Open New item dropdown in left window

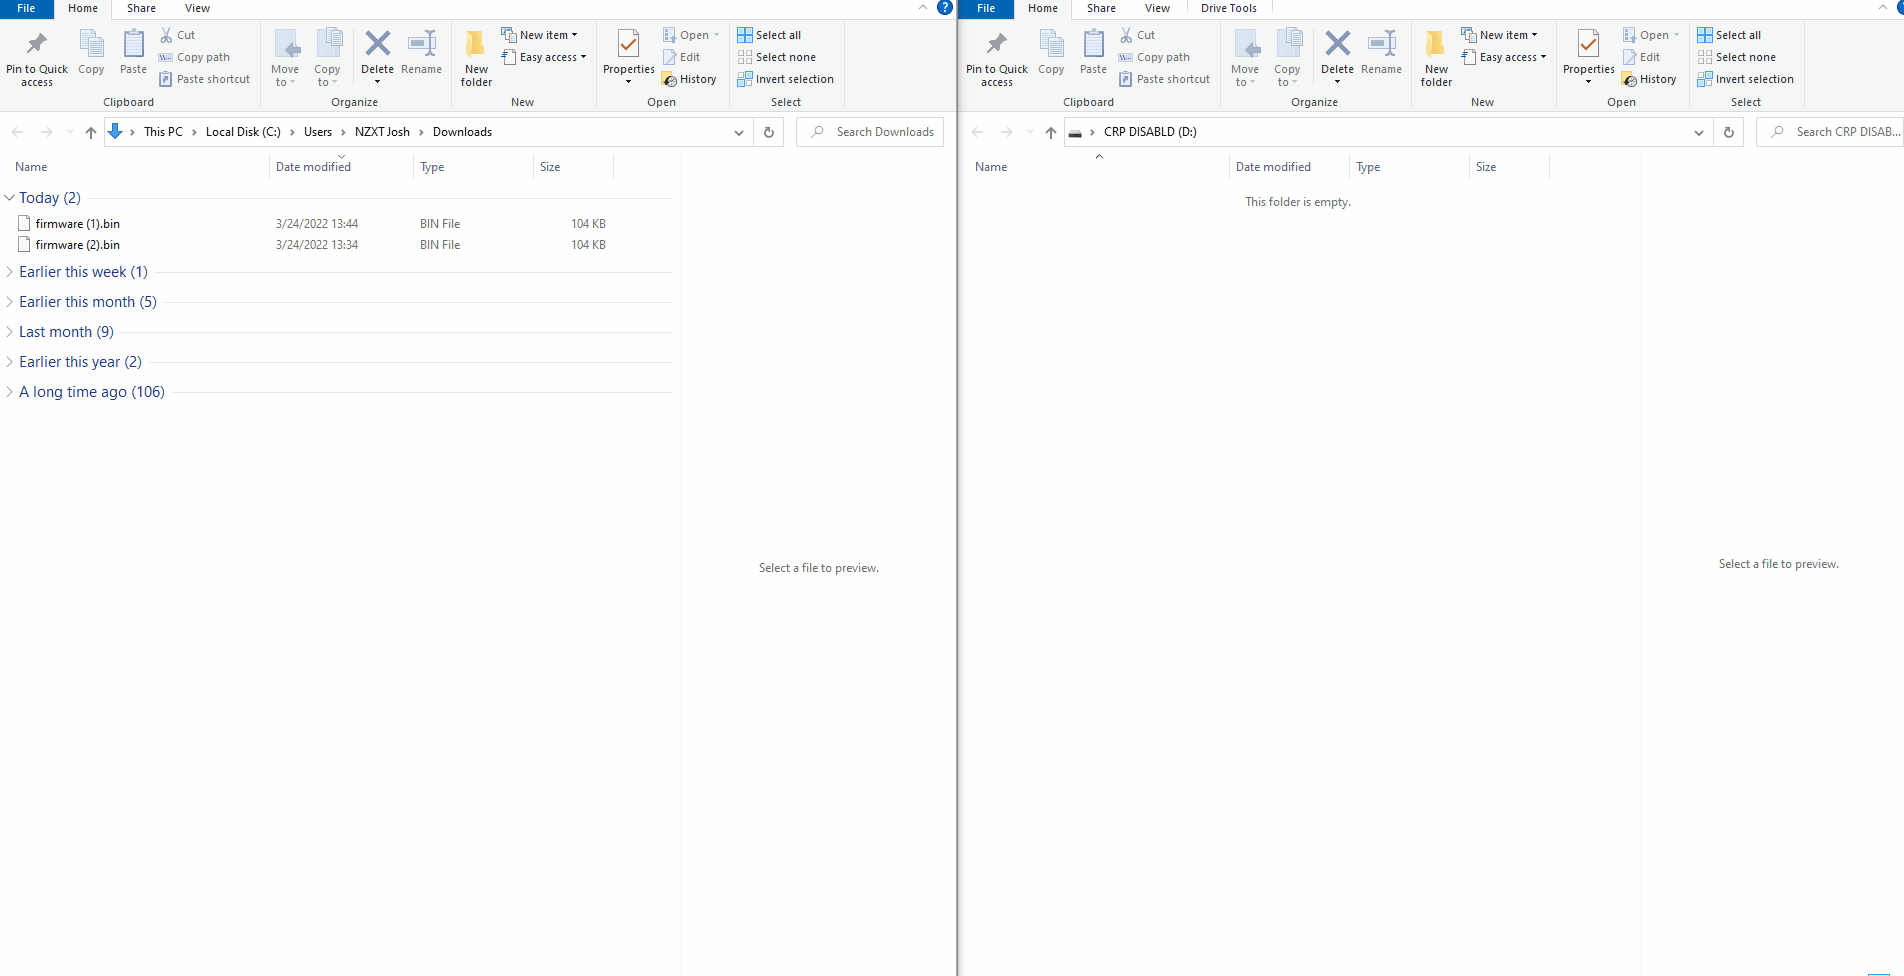[540, 35]
